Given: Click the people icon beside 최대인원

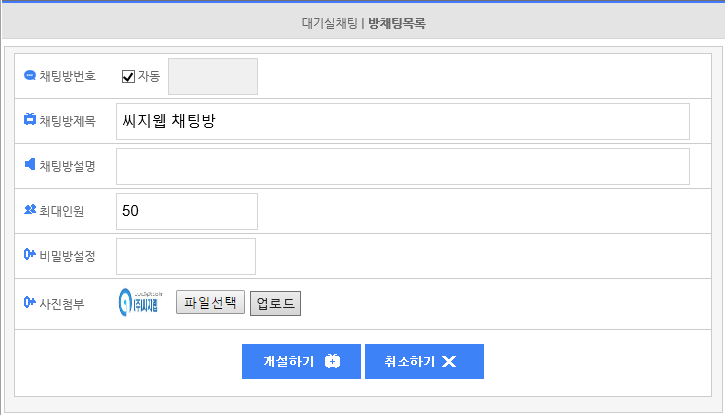Looking at the screenshot, I should [x=30, y=209].
